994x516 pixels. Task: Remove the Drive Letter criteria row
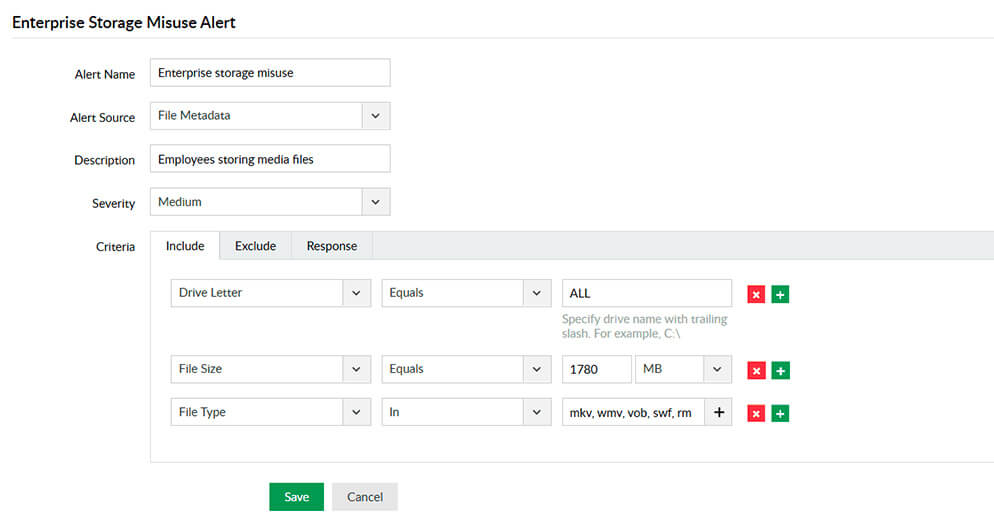tap(756, 294)
